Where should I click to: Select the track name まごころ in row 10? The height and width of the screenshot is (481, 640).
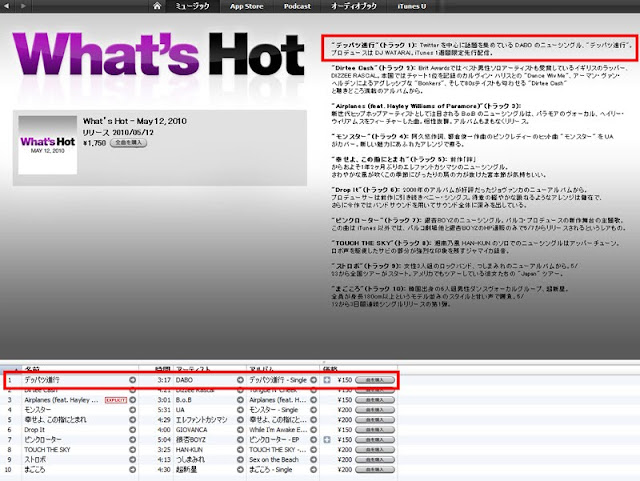click(x=35, y=470)
